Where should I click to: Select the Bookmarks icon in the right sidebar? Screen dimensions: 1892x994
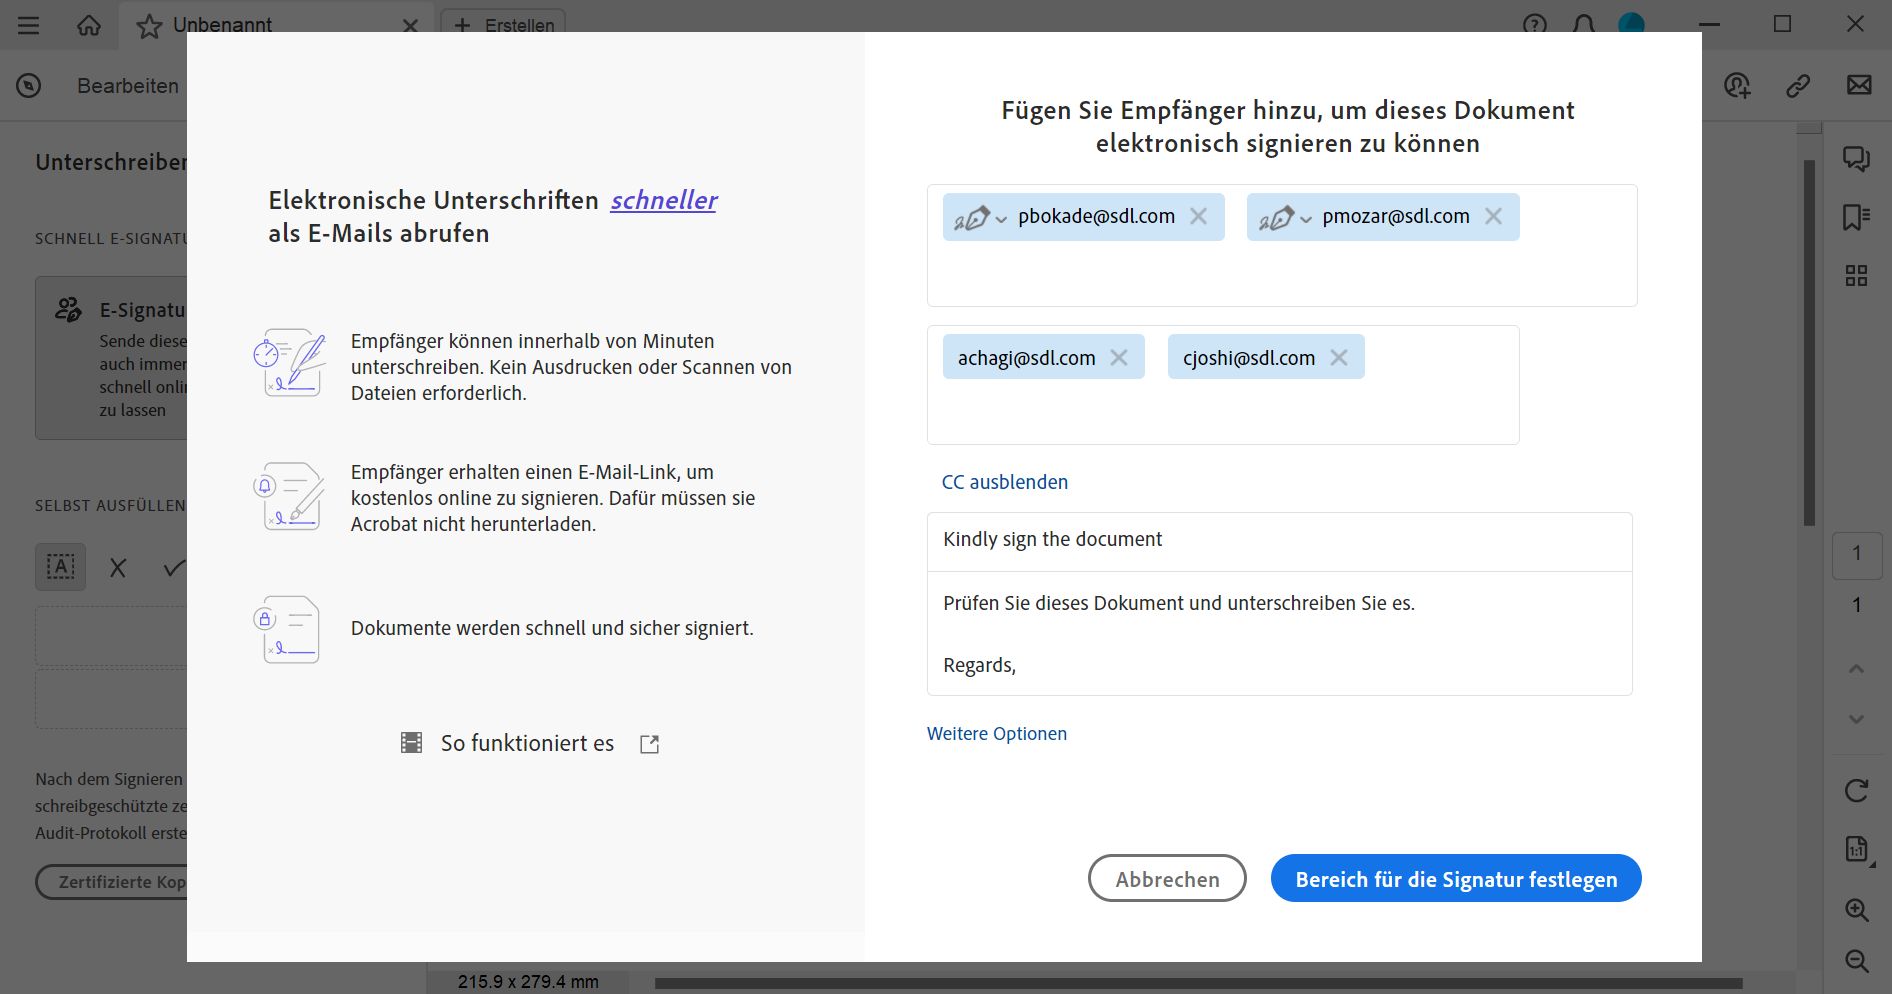tap(1856, 216)
